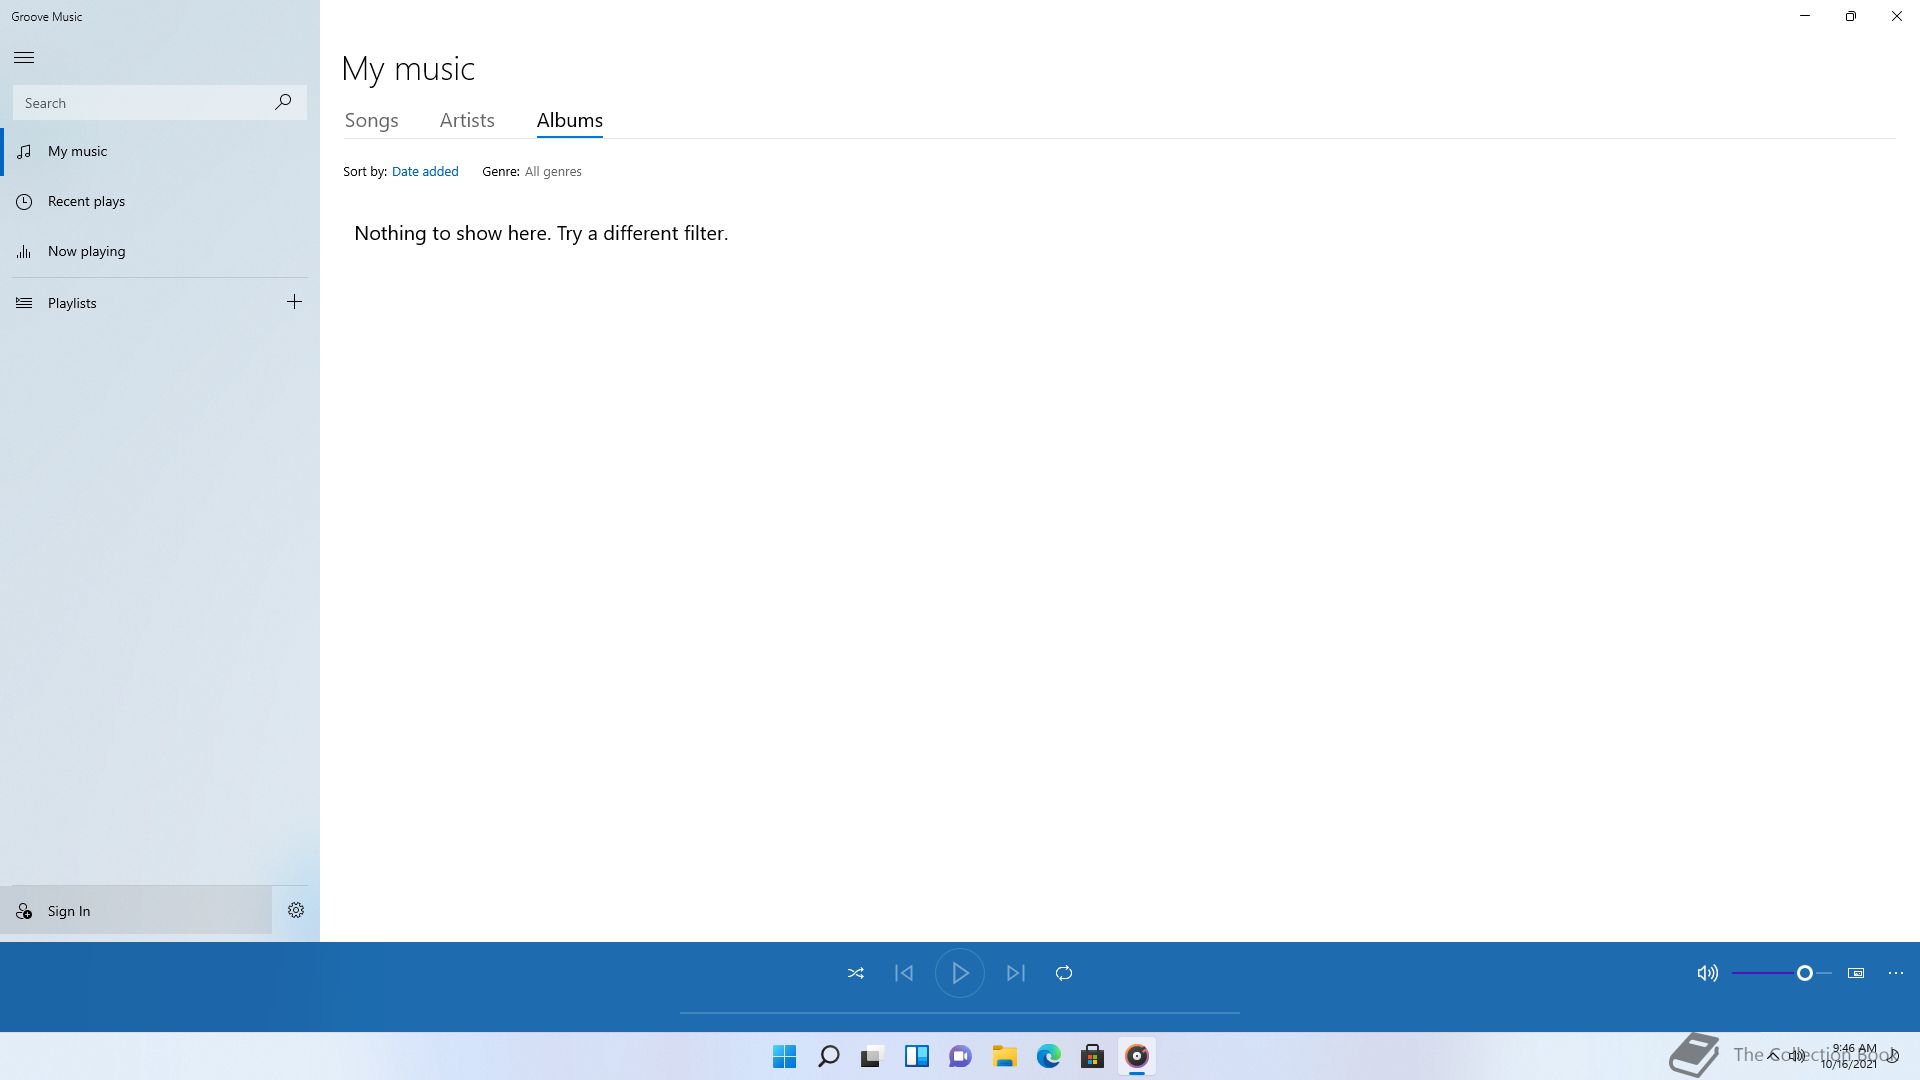Skip to previous track
Viewport: 1920px width, 1080px height.
click(x=904, y=973)
